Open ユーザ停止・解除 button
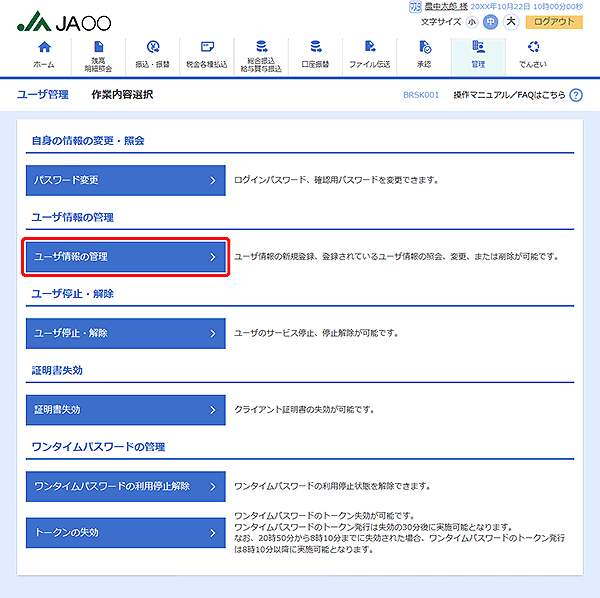 click(126, 333)
